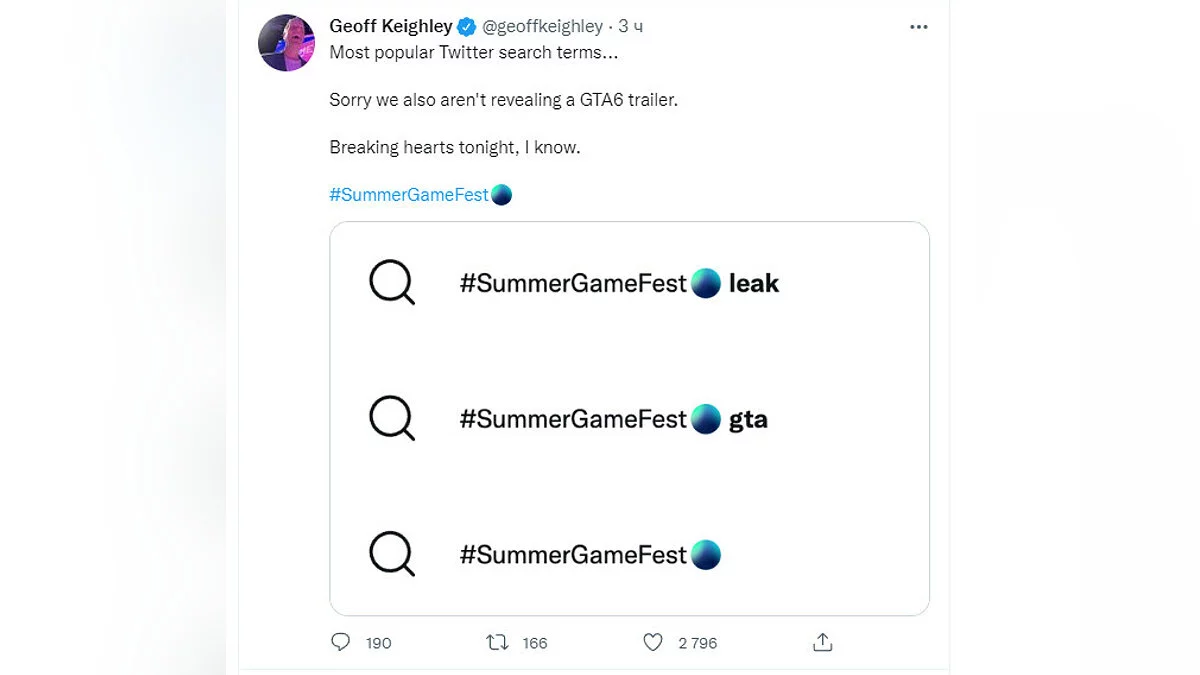
Task: View the 2 796 likes count
Action: point(698,643)
